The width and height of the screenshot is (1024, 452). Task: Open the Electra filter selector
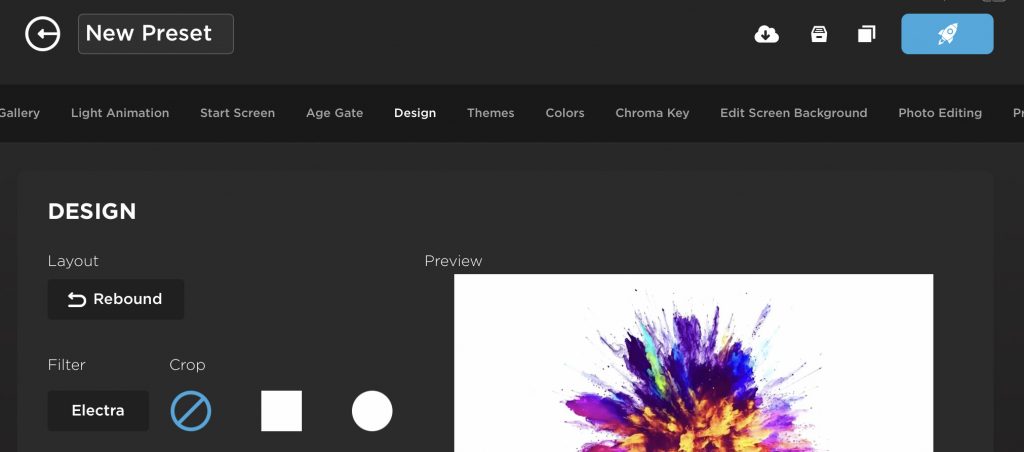pos(98,411)
